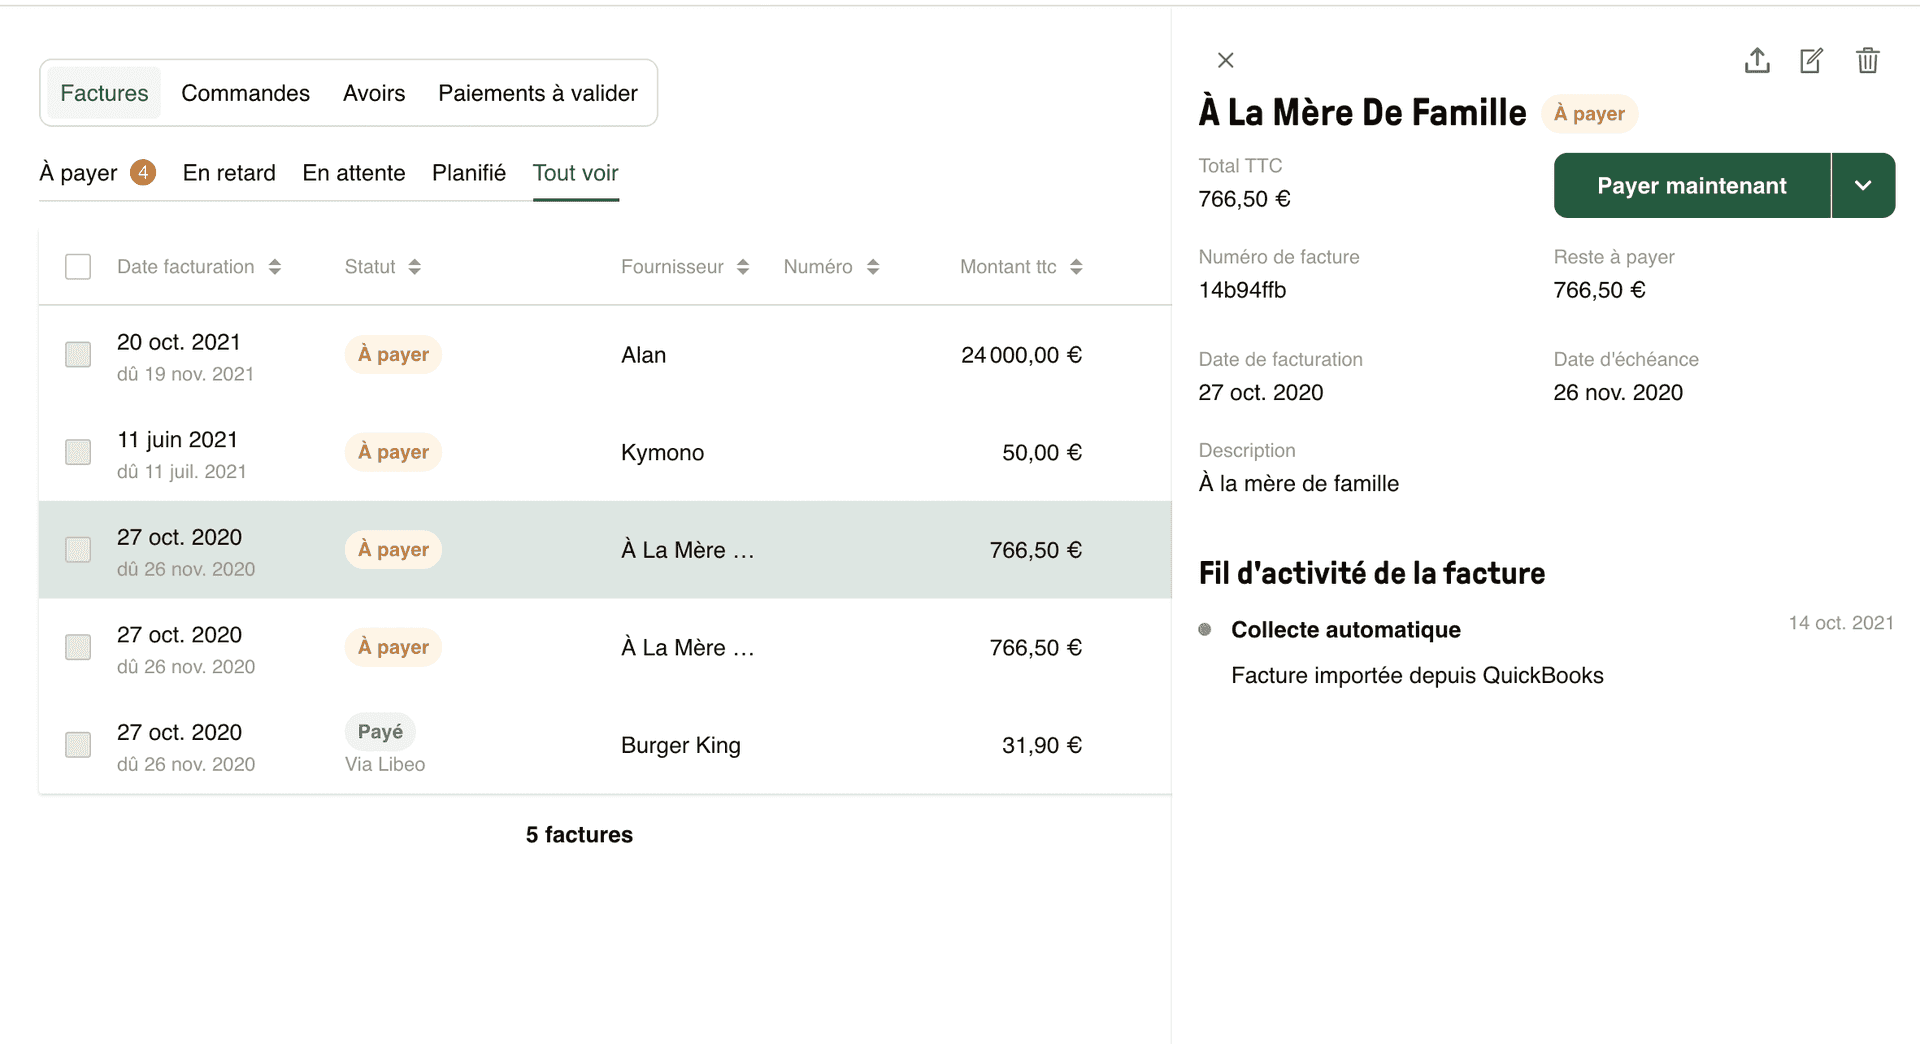The width and height of the screenshot is (1920, 1044).
Task: Open sort options for the Numéro column
Action: 872,266
